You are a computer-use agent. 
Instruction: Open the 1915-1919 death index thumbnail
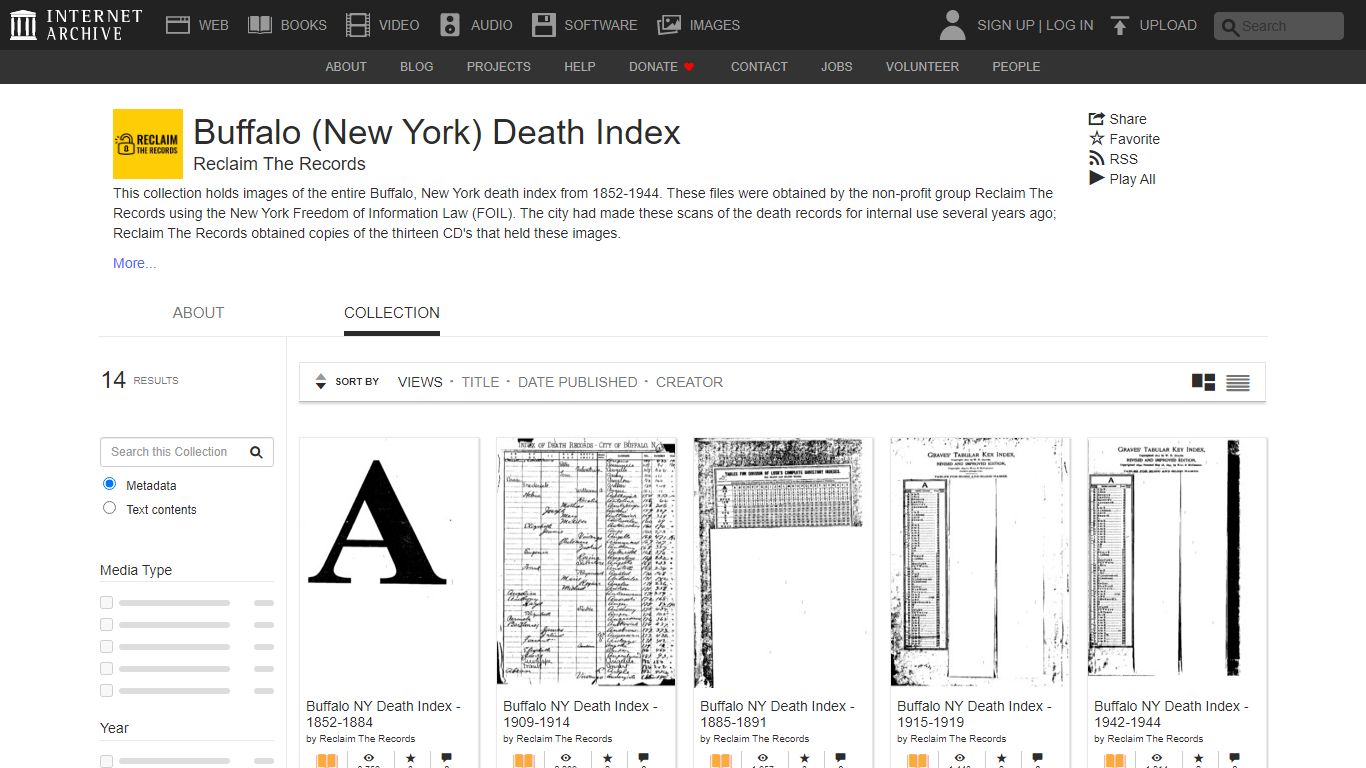980,562
